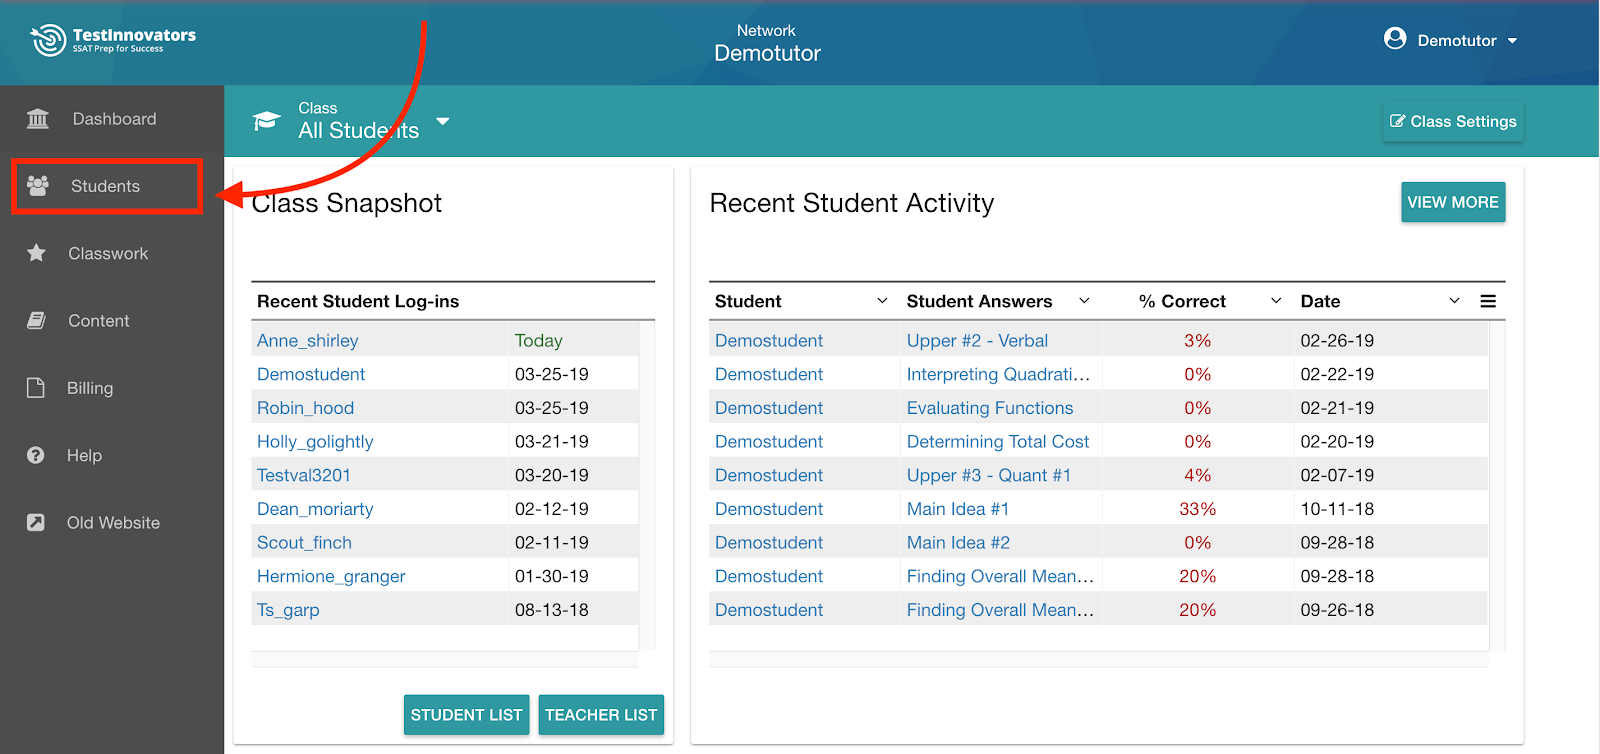Click the Content book icon

[x=36, y=320]
